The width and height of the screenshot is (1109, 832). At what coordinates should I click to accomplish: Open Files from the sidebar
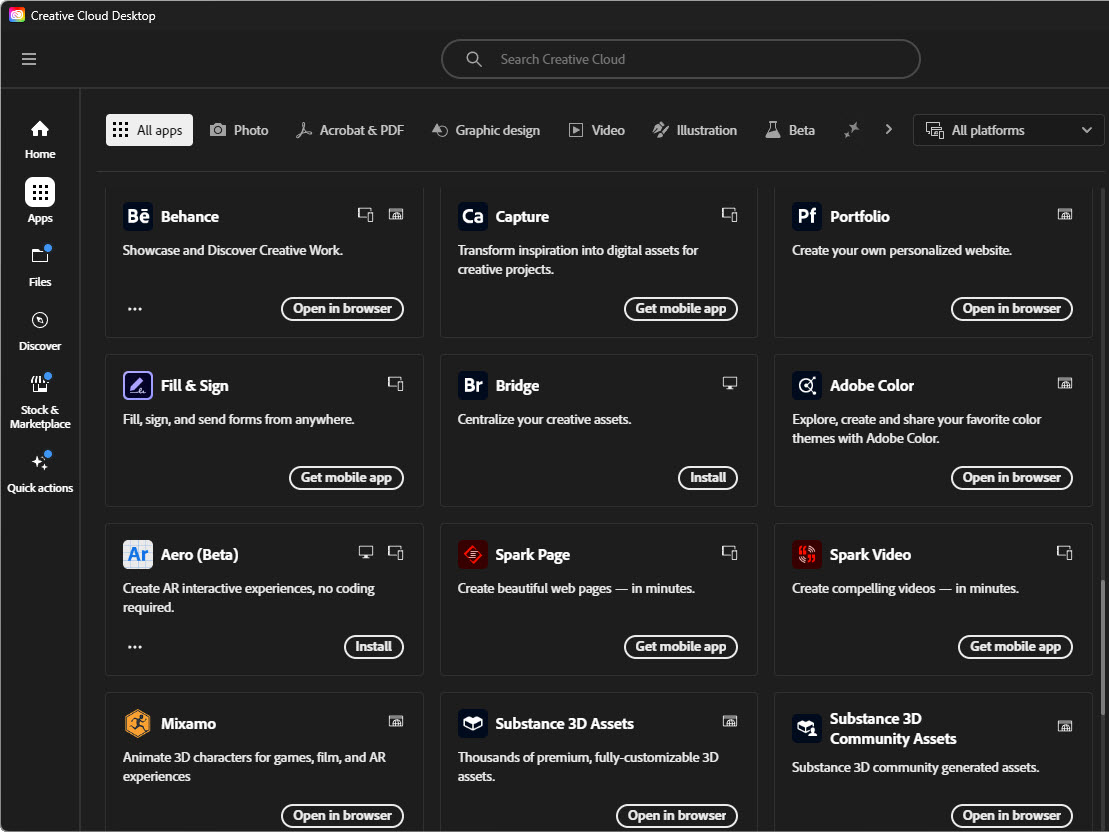[x=39, y=256]
